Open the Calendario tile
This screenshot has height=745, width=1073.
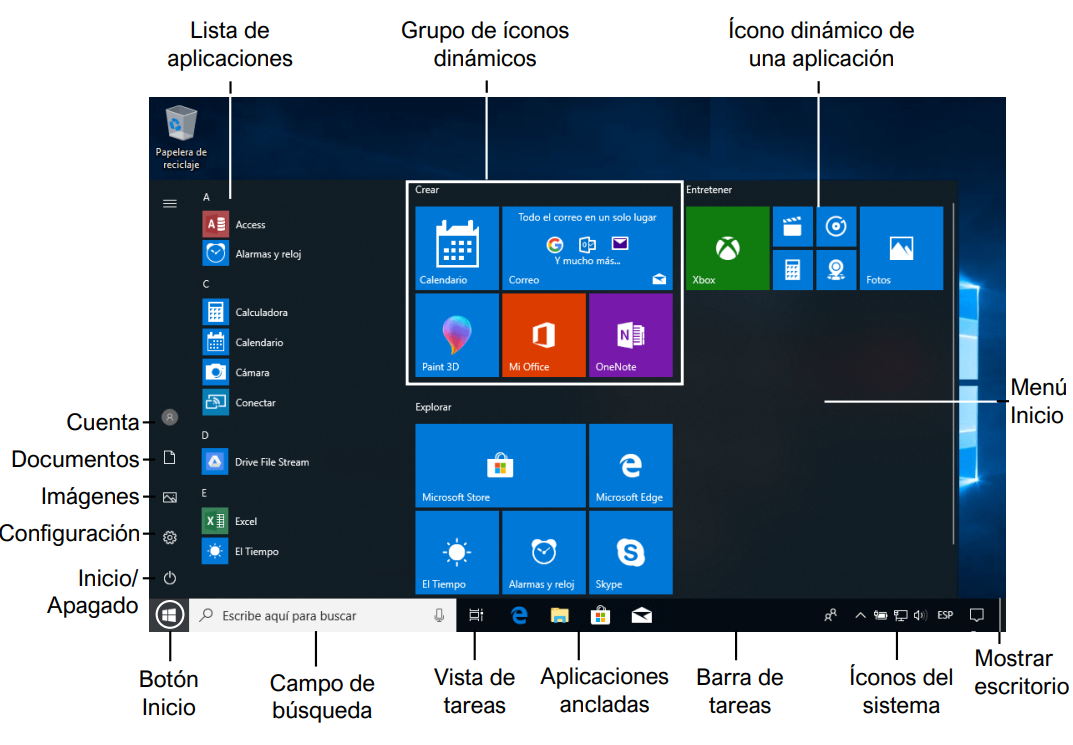pyautogui.click(x=456, y=247)
